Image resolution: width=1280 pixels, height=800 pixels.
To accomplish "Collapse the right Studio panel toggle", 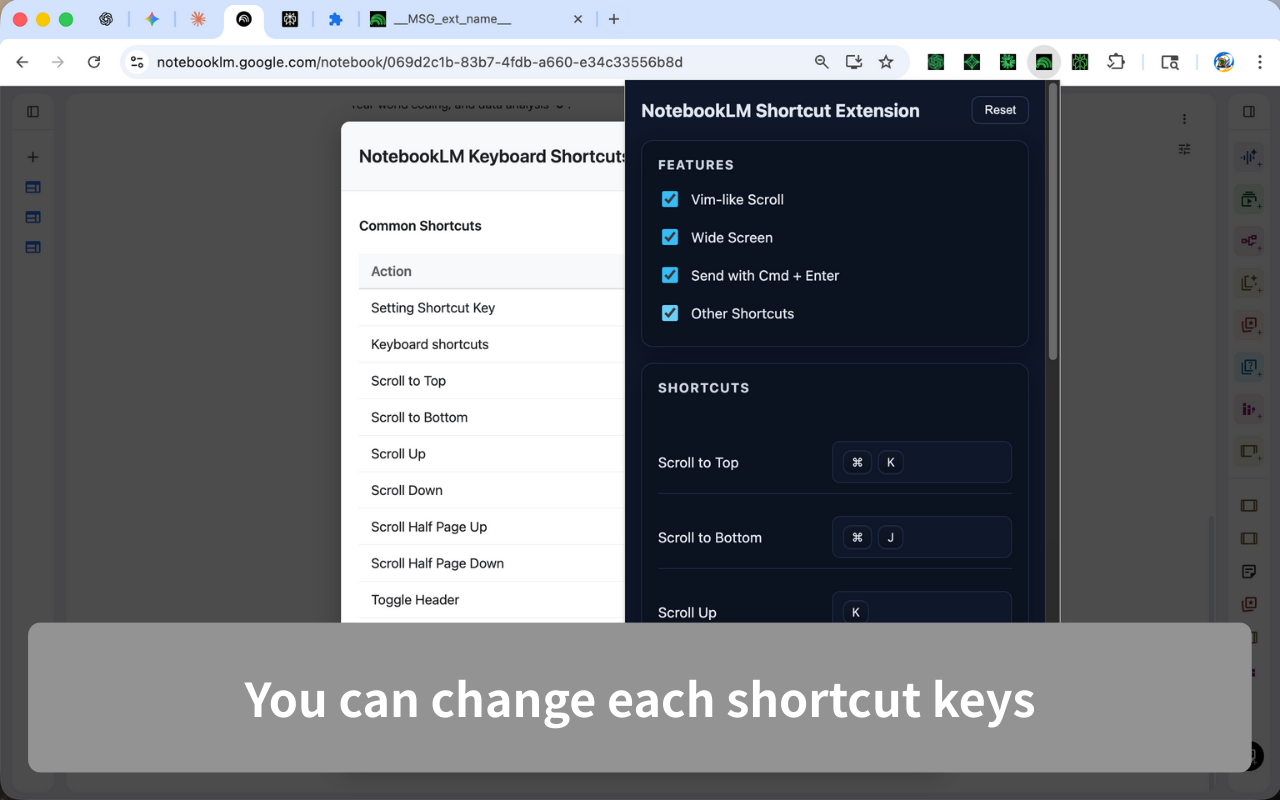I will pos(1249,112).
